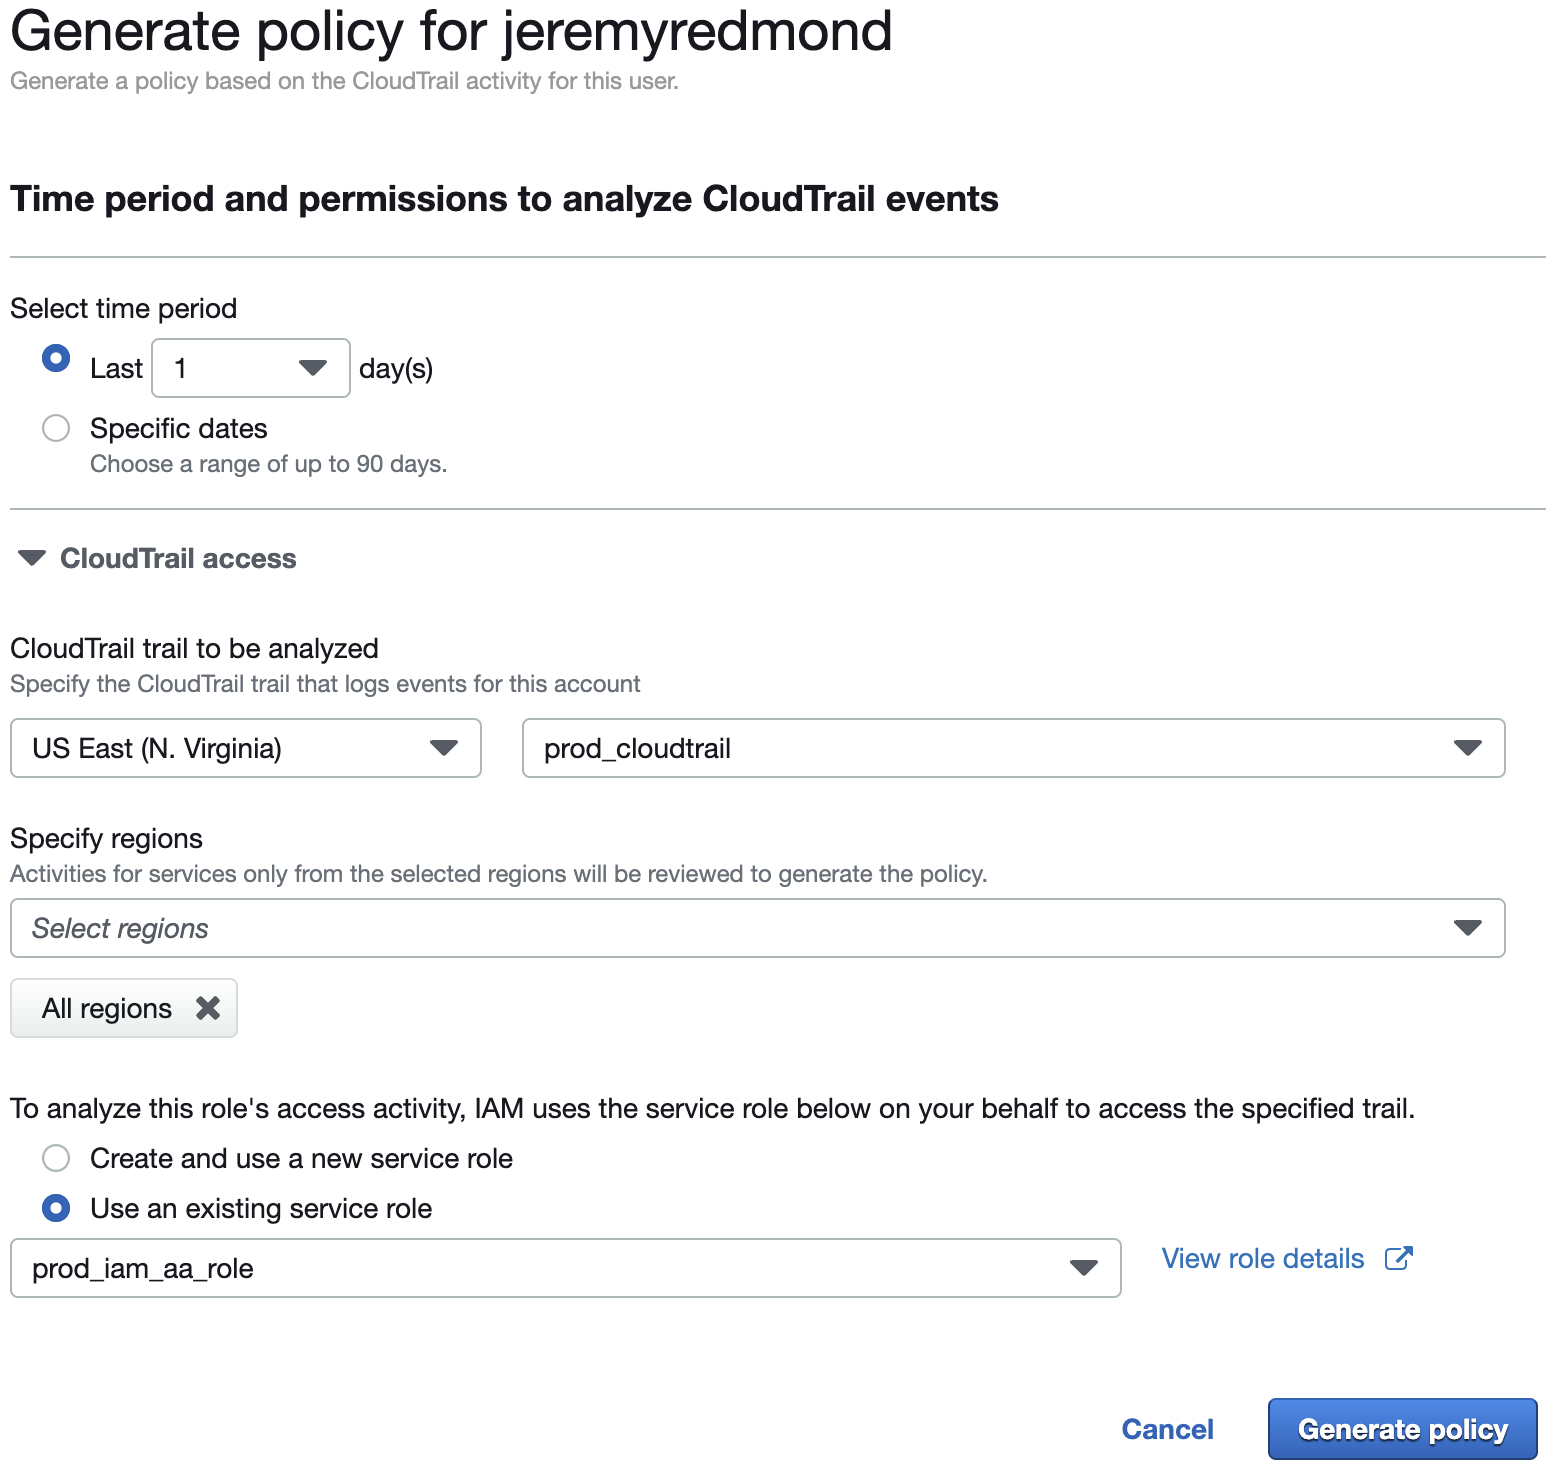
Task: Select the 'Last' days radio button
Action: tap(56, 358)
